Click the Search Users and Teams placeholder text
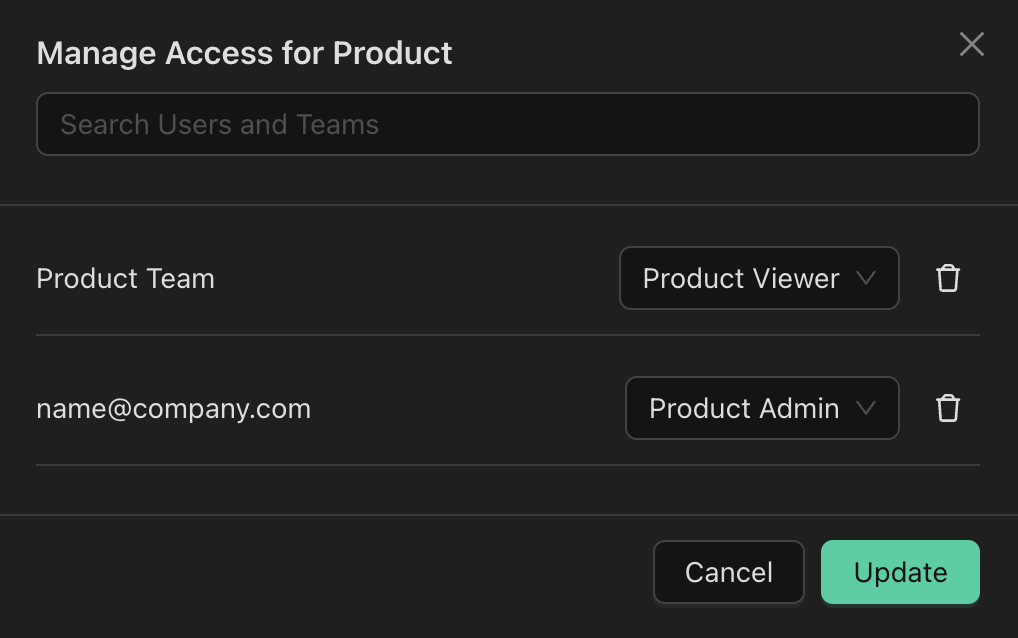The width and height of the screenshot is (1018, 638). pos(219,124)
